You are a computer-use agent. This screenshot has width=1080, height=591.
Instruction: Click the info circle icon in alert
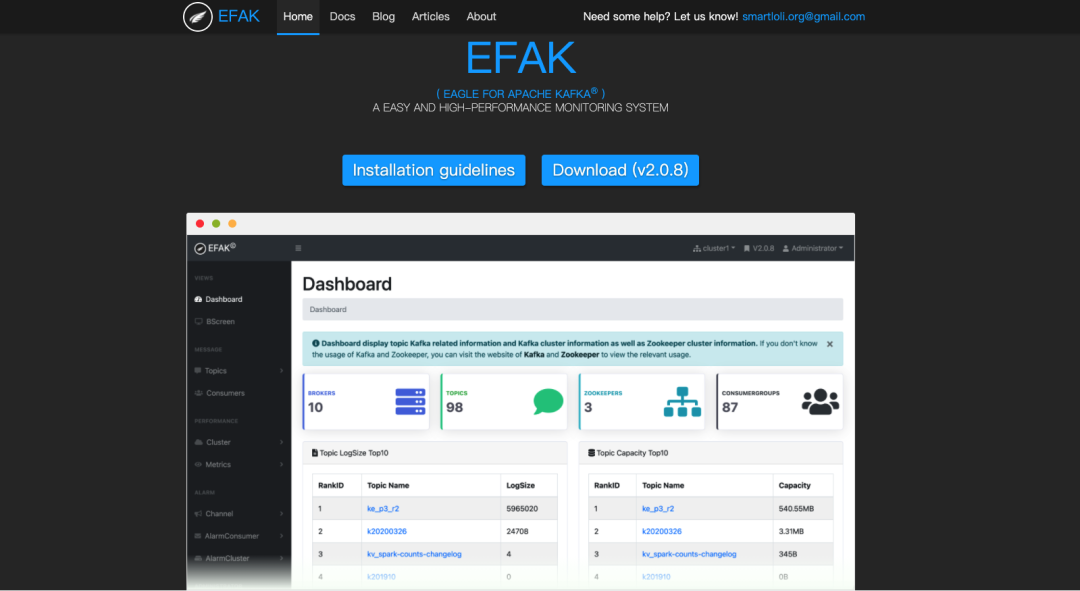coord(315,343)
